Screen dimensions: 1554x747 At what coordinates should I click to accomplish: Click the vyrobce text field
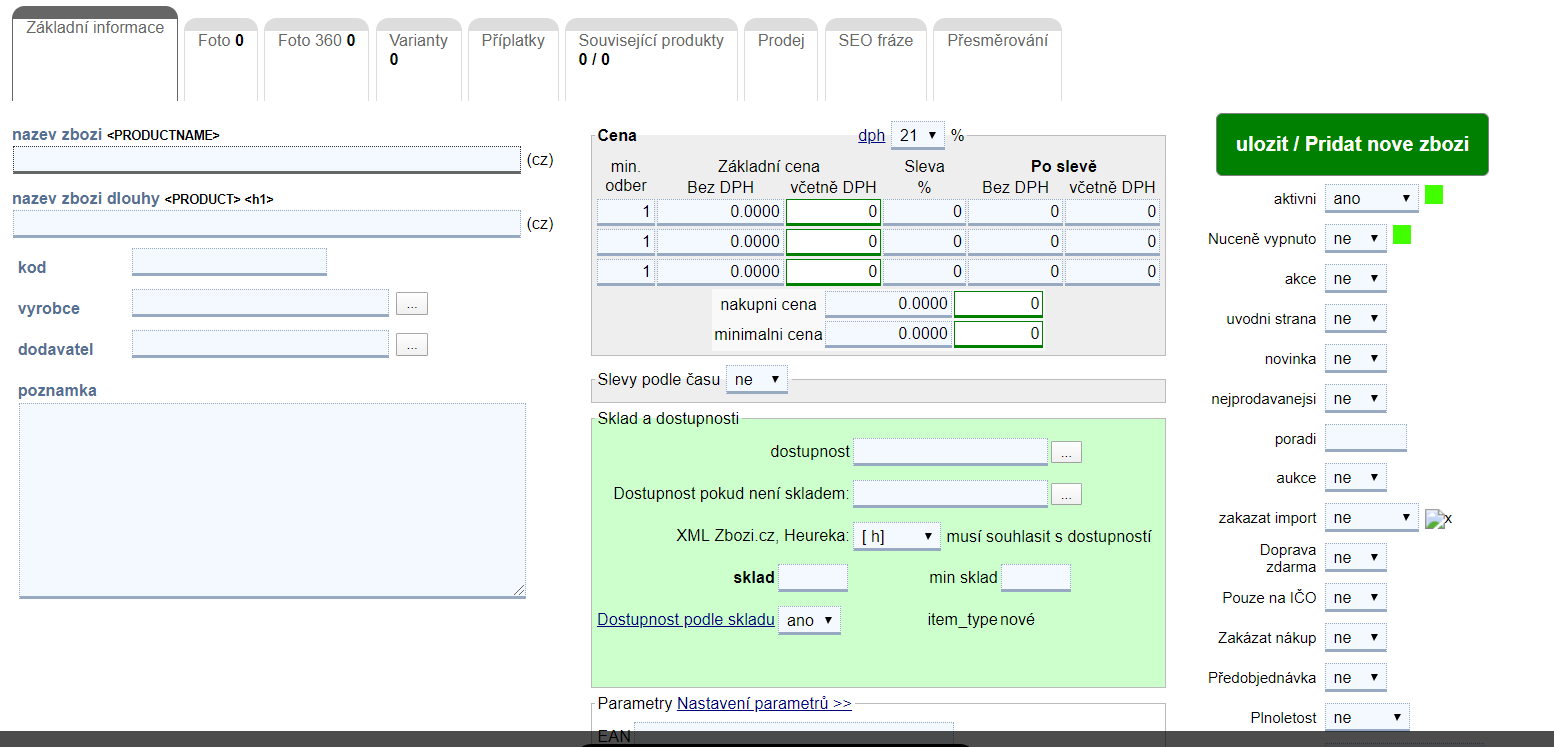260,303
